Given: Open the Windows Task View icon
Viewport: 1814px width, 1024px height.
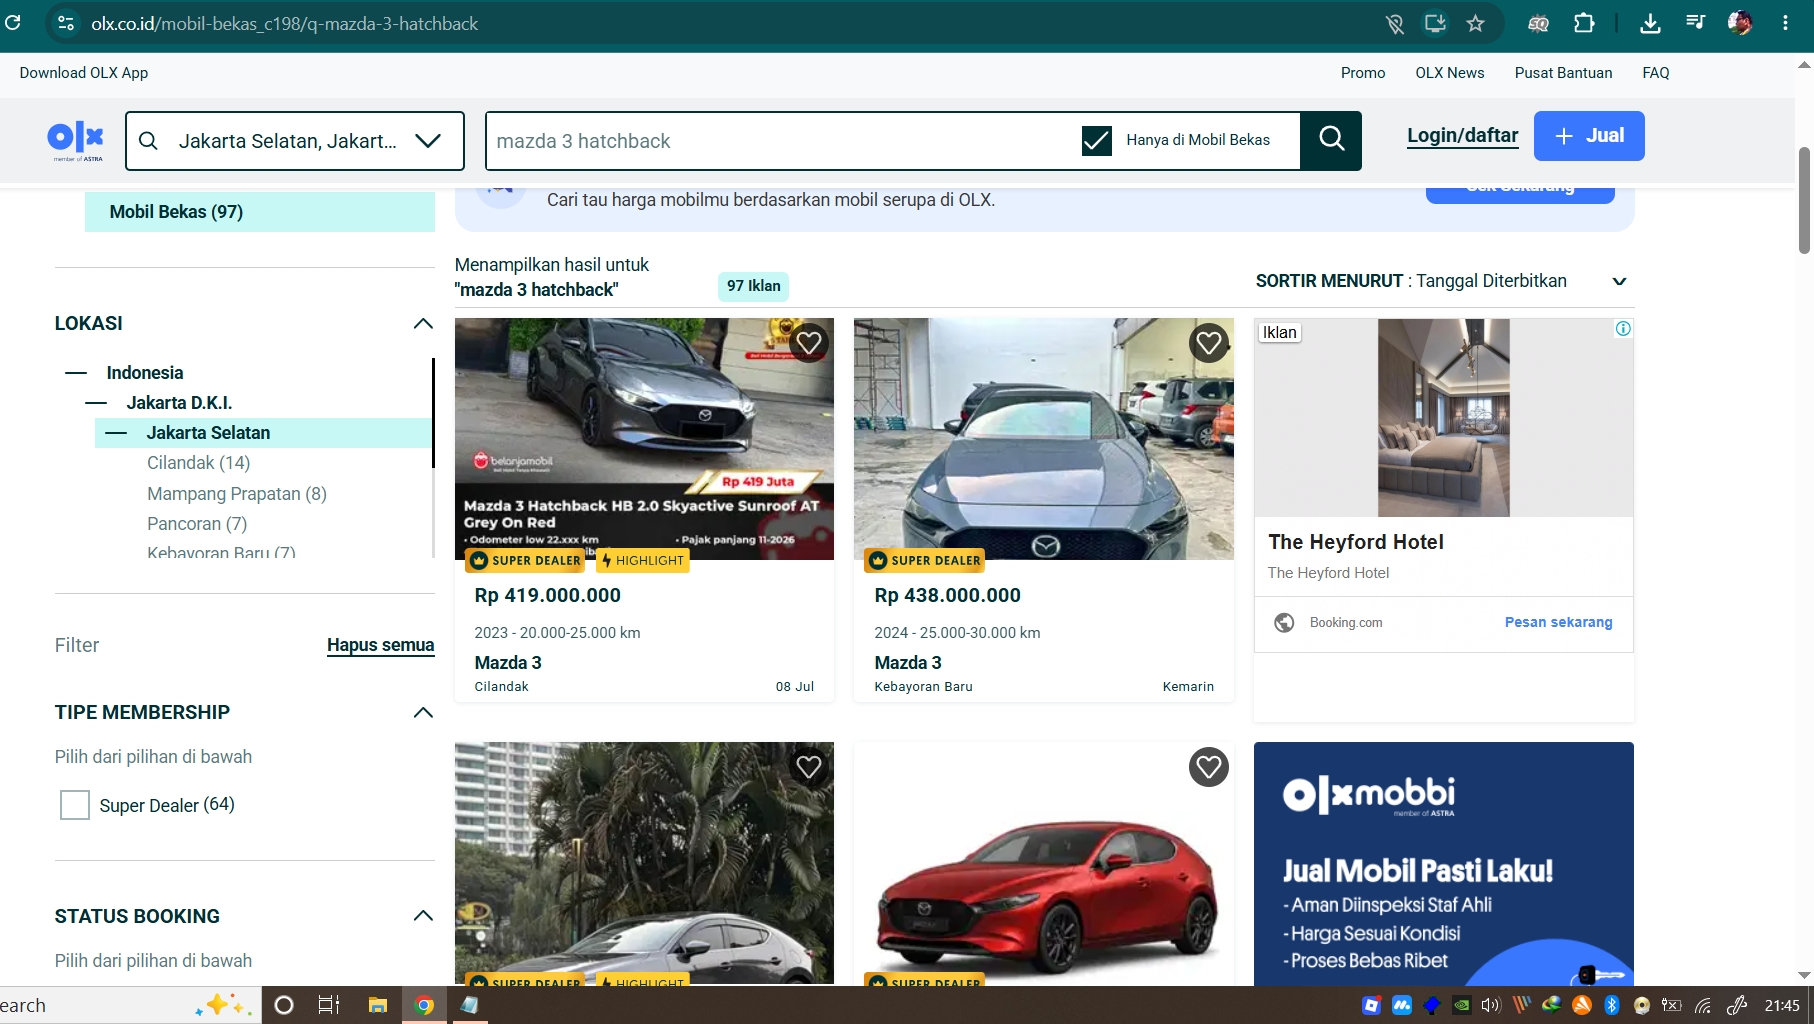Looking at the screenshot, I should pyautogui.click(x=329, y=1005).
